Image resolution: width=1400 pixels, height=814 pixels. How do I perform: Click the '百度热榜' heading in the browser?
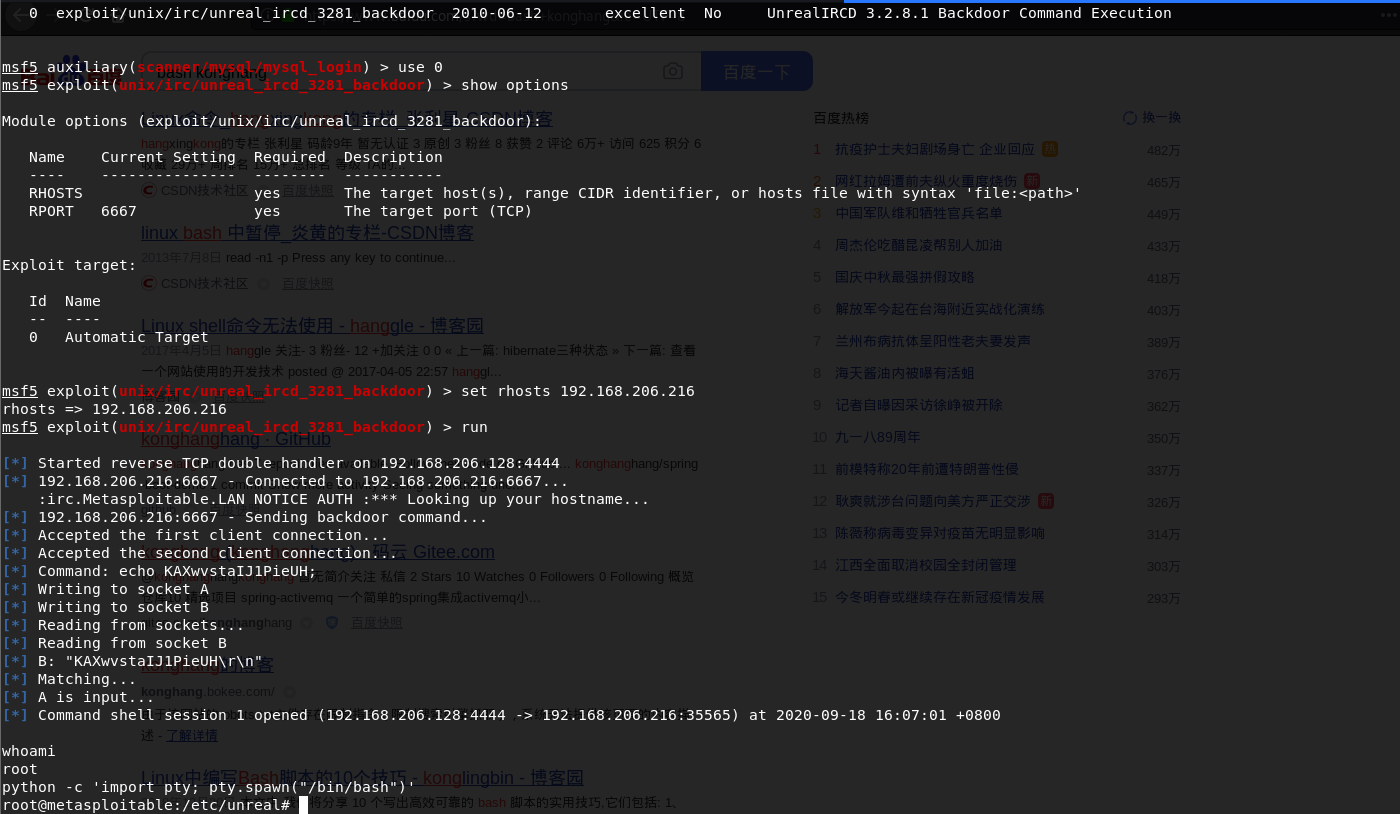841,118
